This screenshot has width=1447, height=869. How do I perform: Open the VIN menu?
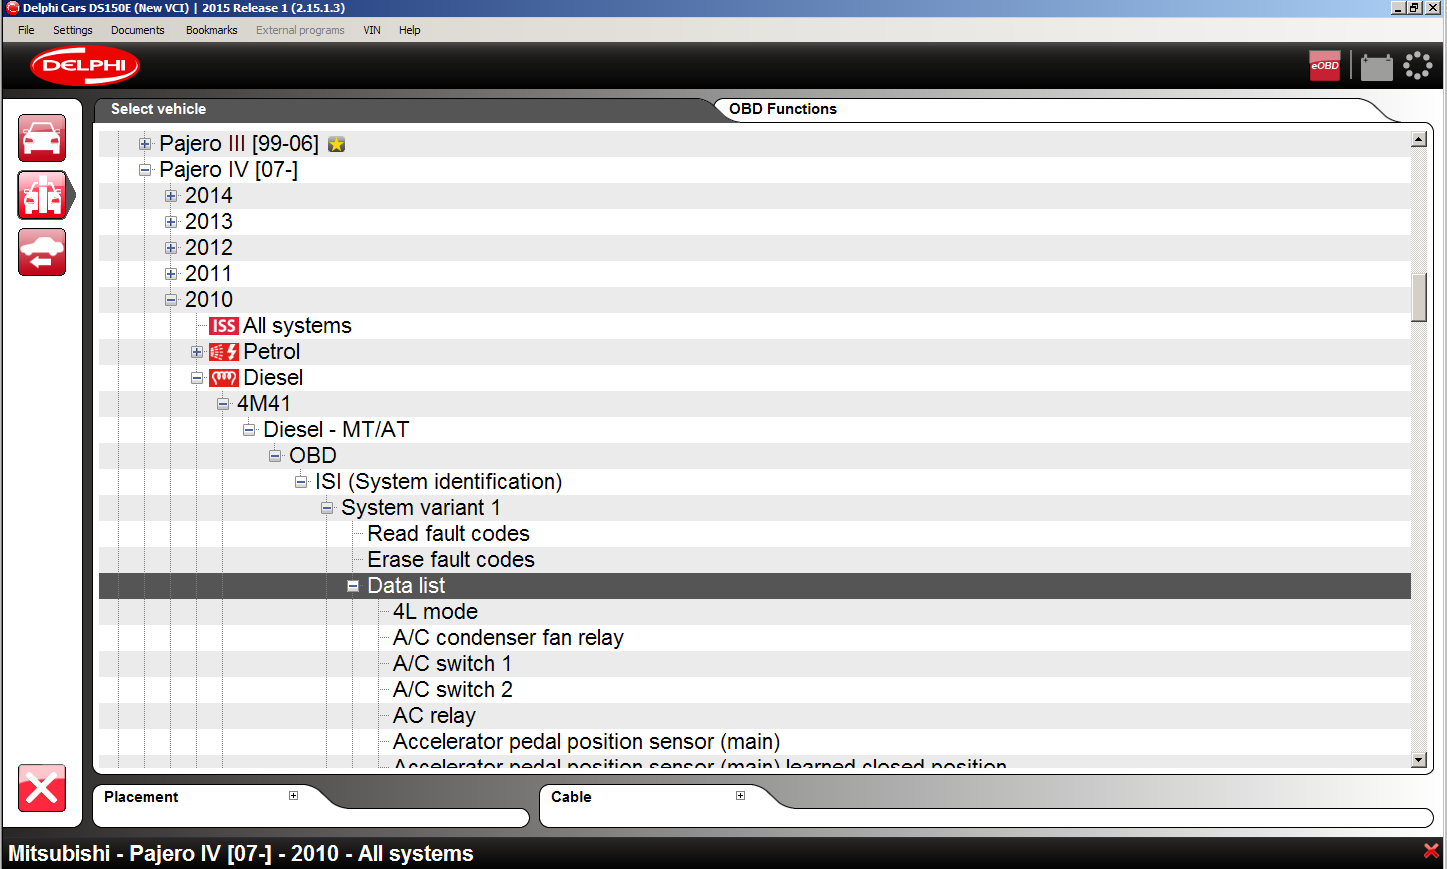[372, 30]
